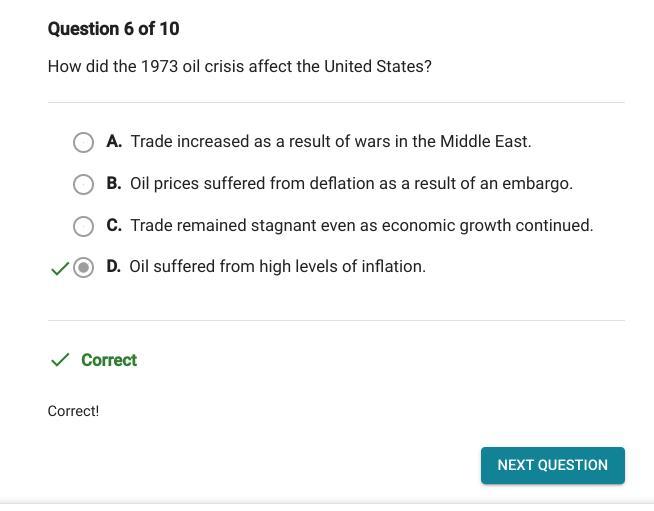
Task: Choose answer text about trade remaining stagnant
Action: tap(361, 226)
